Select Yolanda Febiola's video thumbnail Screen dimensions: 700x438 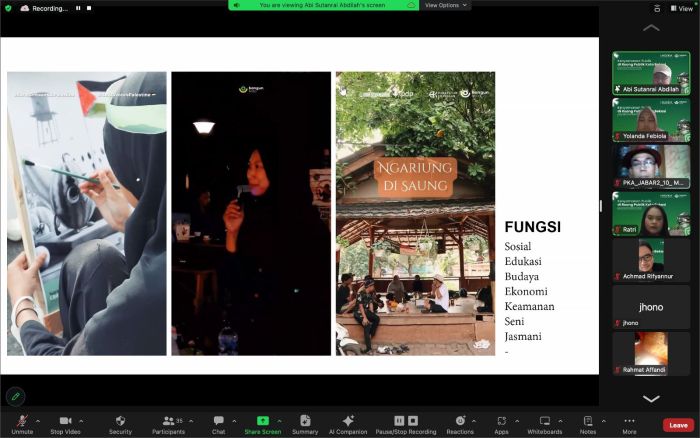pos(651,120)
